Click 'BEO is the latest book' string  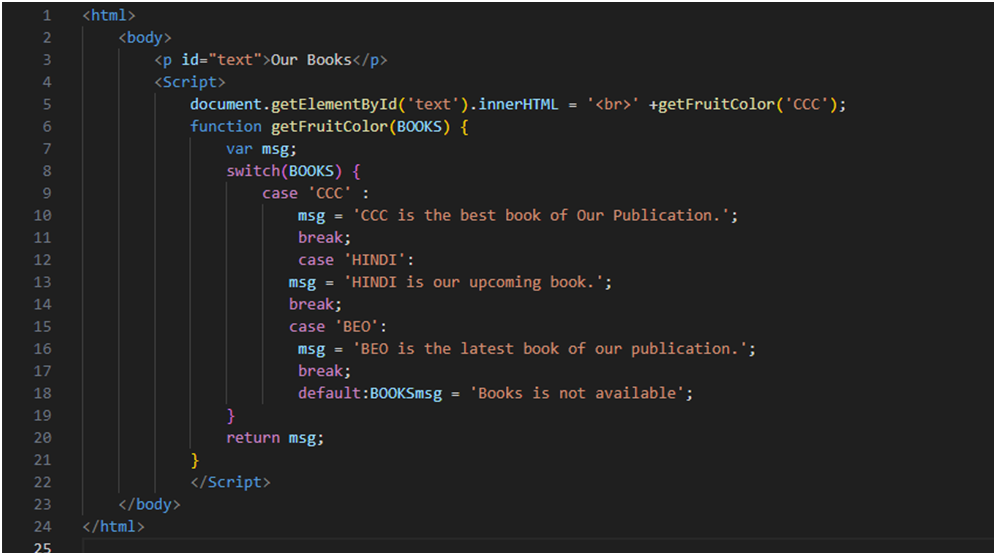(x=549, y=349)
